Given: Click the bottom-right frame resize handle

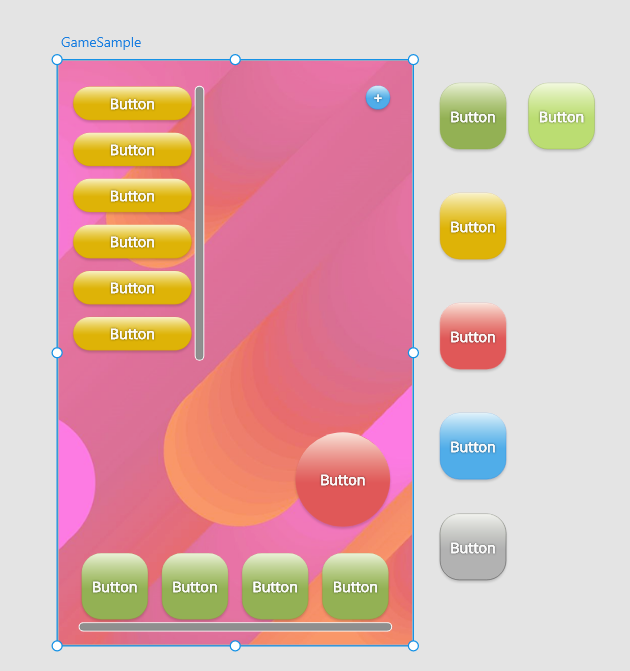Looking at the screenshot, I should point(413,646).
